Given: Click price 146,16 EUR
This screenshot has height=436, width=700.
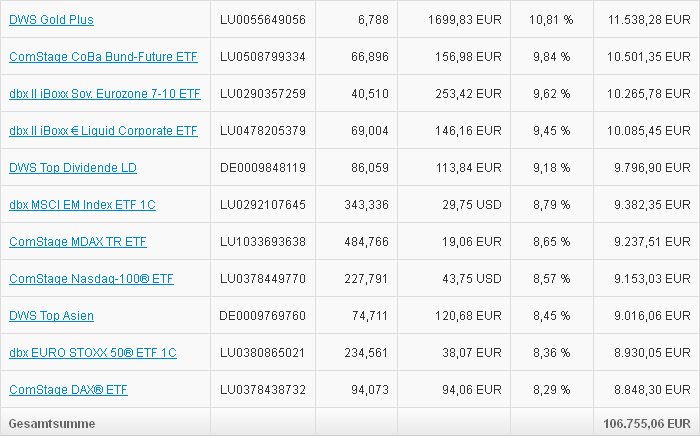Looking at the screenshot, I should (468, 131).
